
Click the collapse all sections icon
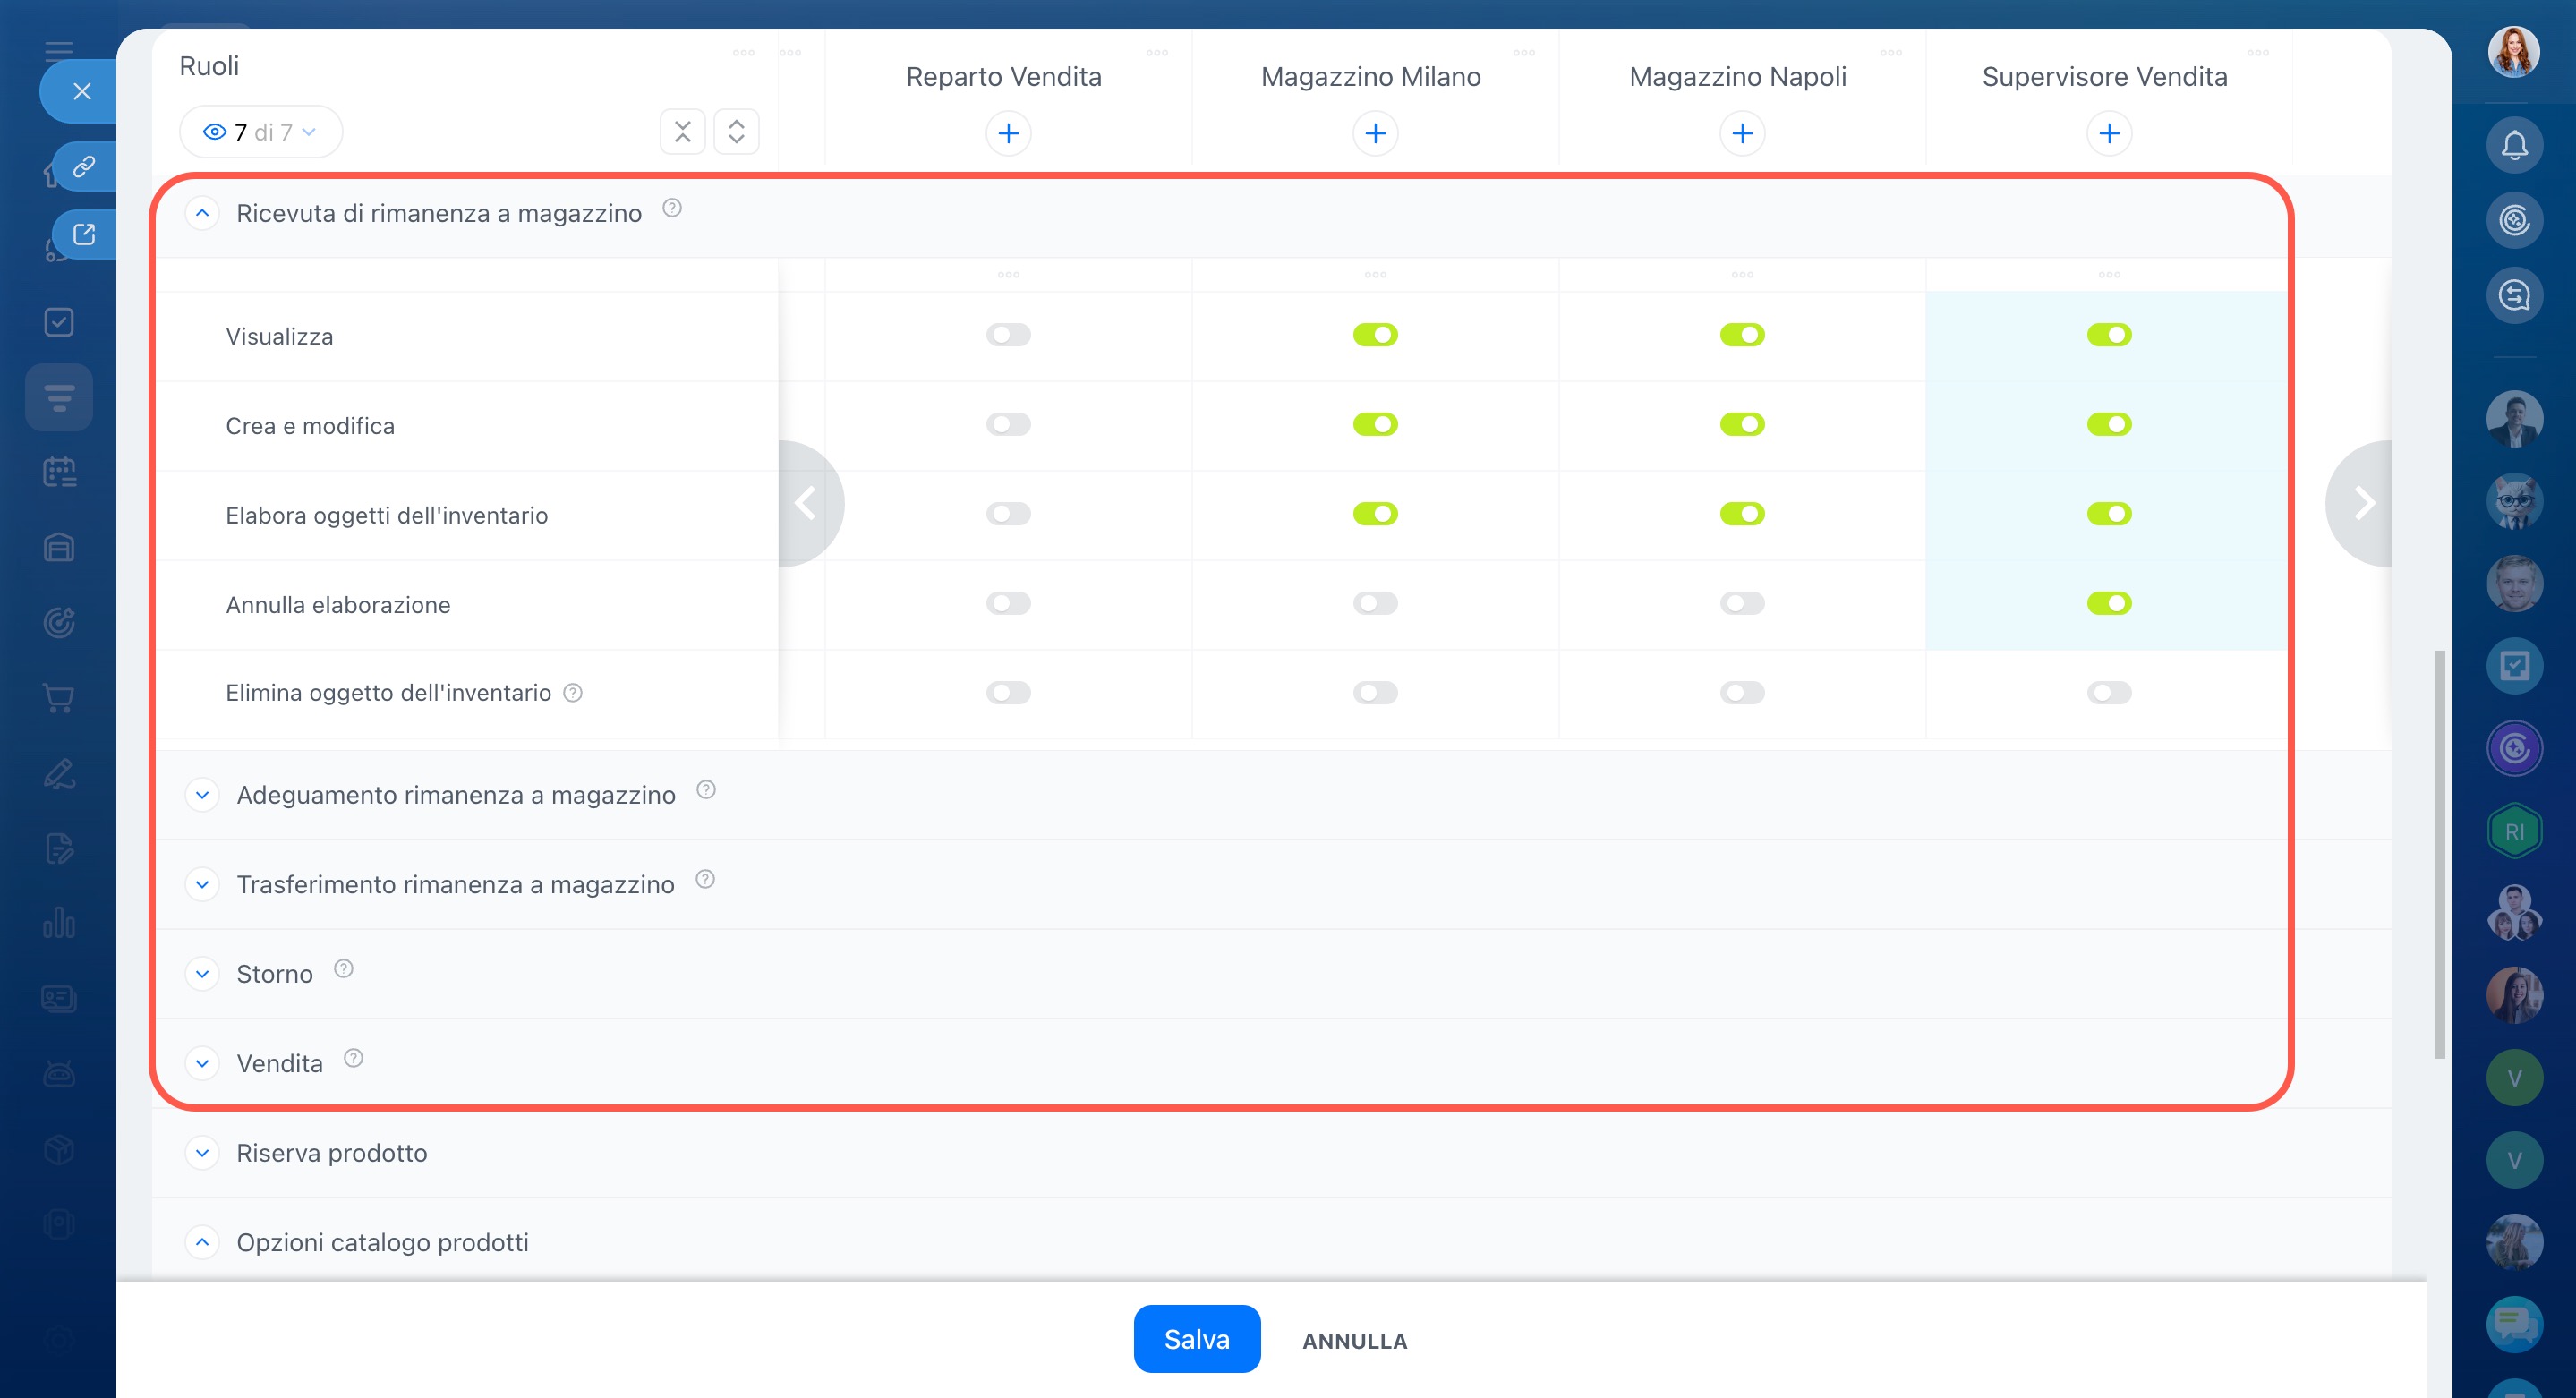pos(683,132)
